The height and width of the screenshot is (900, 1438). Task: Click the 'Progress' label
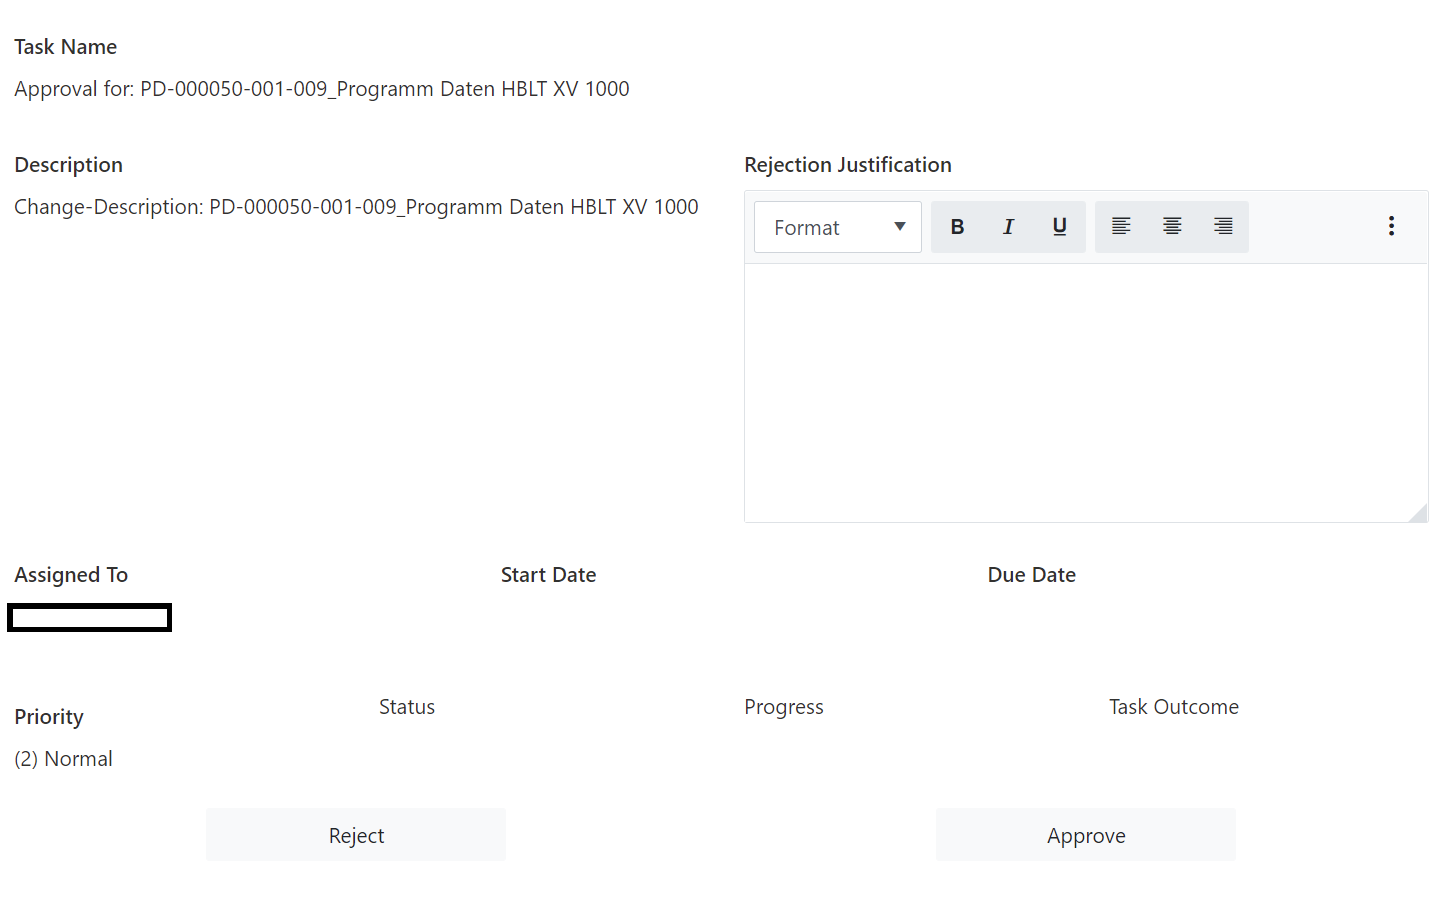point(784,707)
